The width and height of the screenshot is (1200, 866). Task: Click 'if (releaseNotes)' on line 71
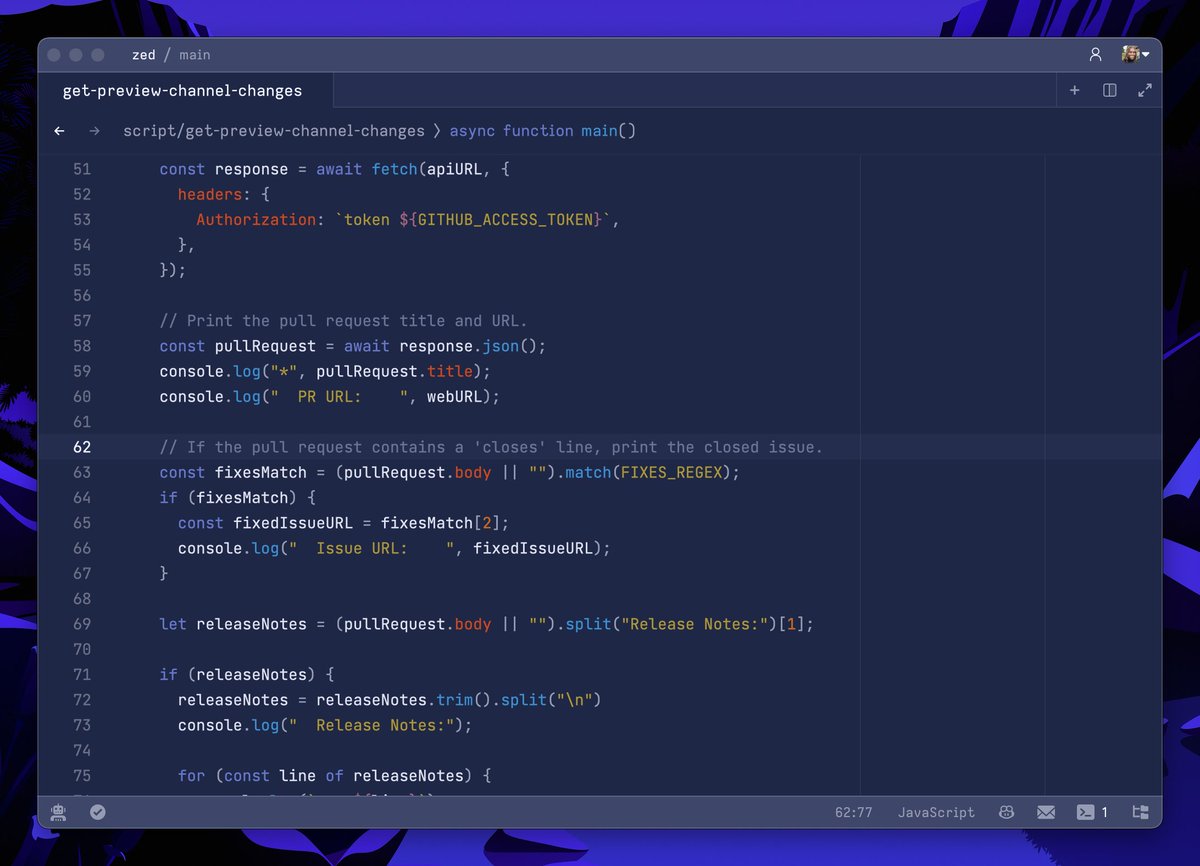click(247, 674)
